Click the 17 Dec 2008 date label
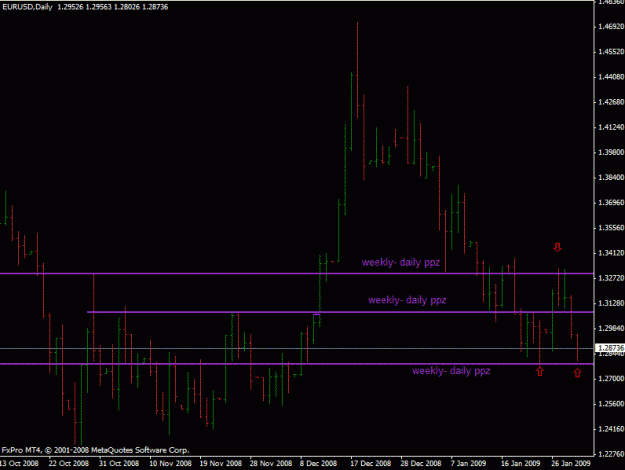Viewport: 625px width, 470px height. point(371,464)
